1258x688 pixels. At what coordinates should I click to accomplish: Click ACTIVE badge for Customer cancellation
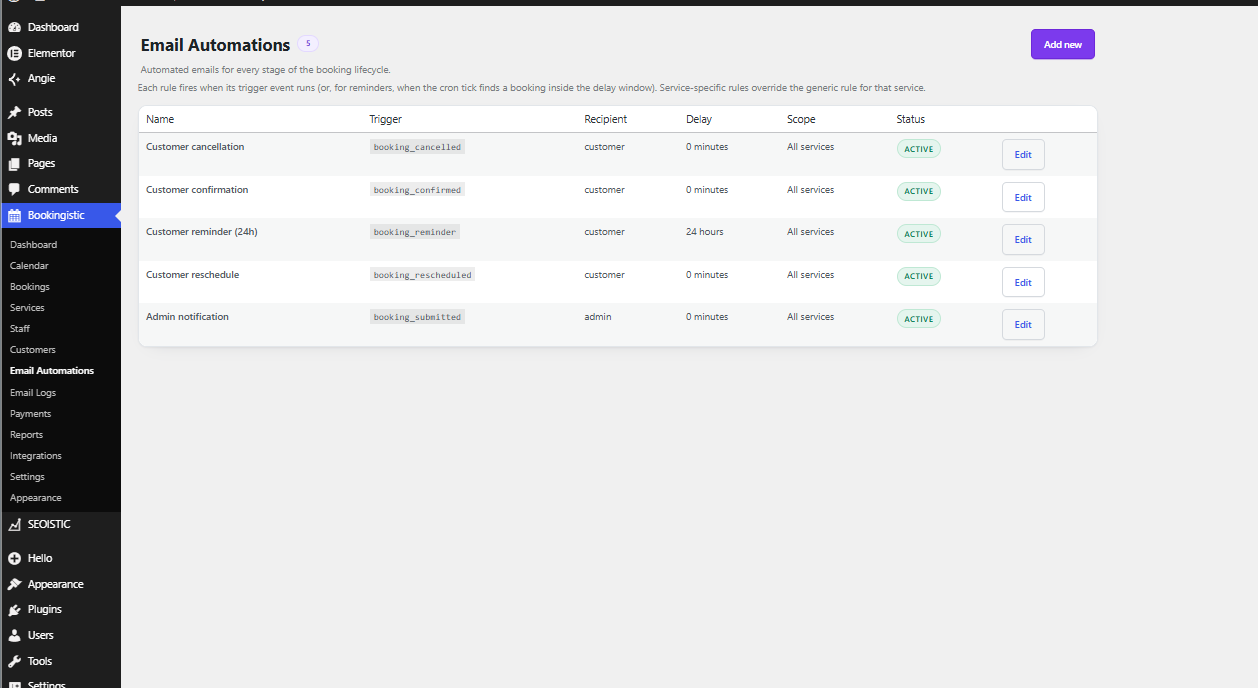click(919, 149)
